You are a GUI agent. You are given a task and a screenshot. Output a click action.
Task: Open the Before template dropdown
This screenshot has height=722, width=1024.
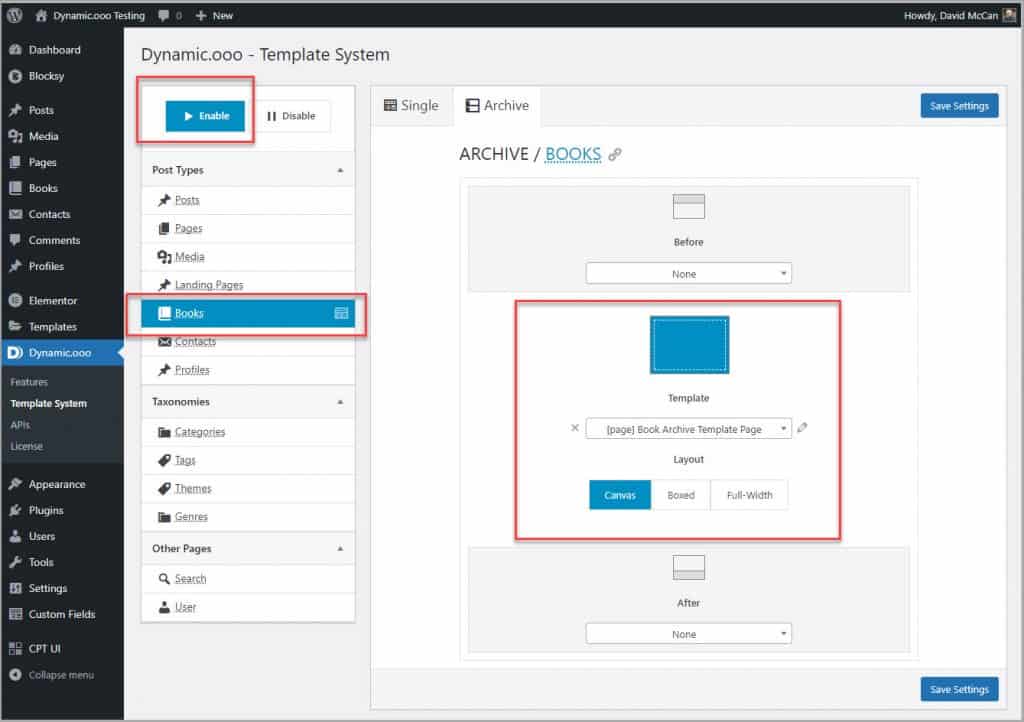[688, 274]
